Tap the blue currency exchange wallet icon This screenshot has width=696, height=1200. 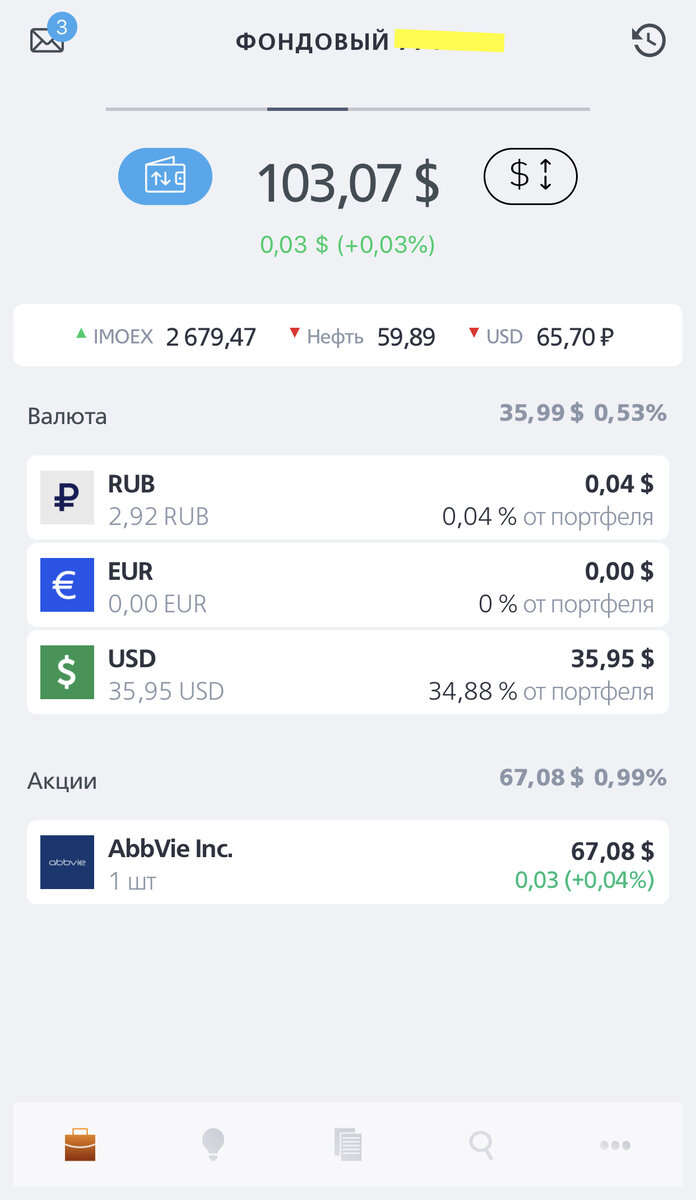click(x=166, y=176)
